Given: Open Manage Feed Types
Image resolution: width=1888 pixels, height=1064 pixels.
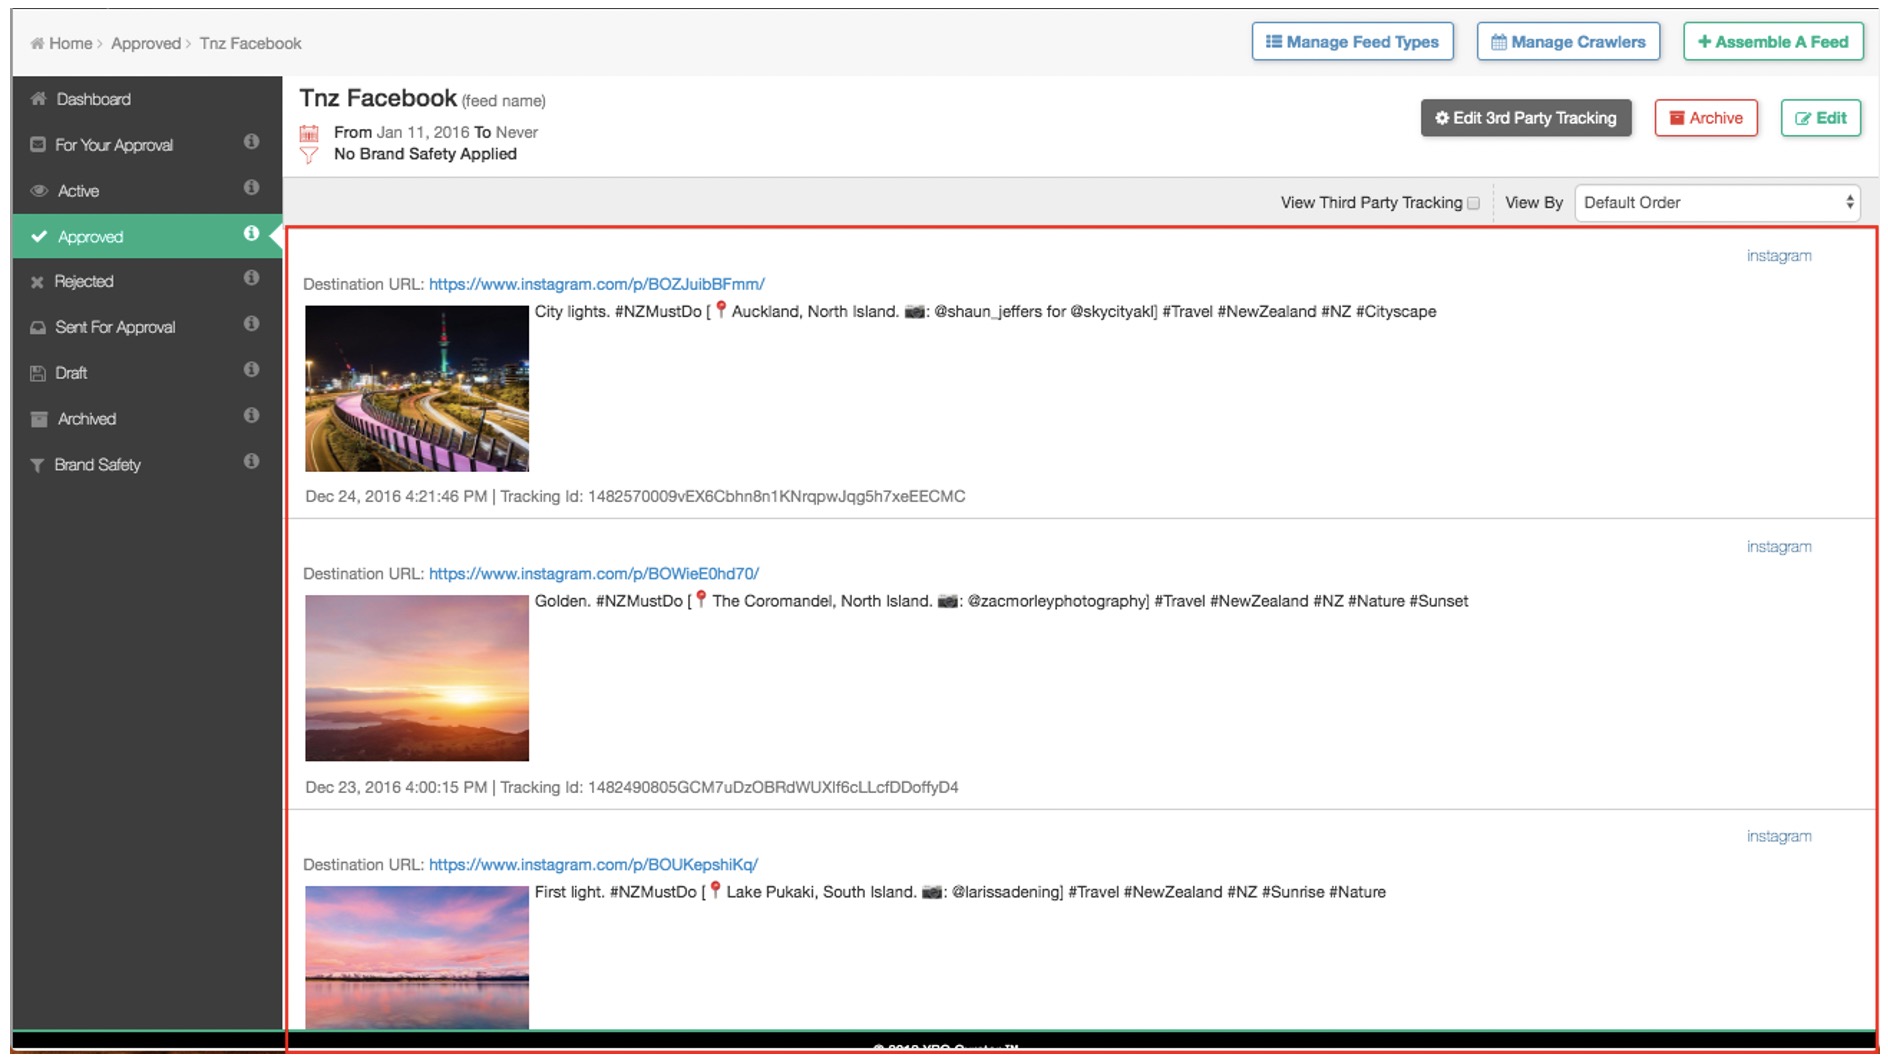Looking at the screenshot, I should (1352, 42).
